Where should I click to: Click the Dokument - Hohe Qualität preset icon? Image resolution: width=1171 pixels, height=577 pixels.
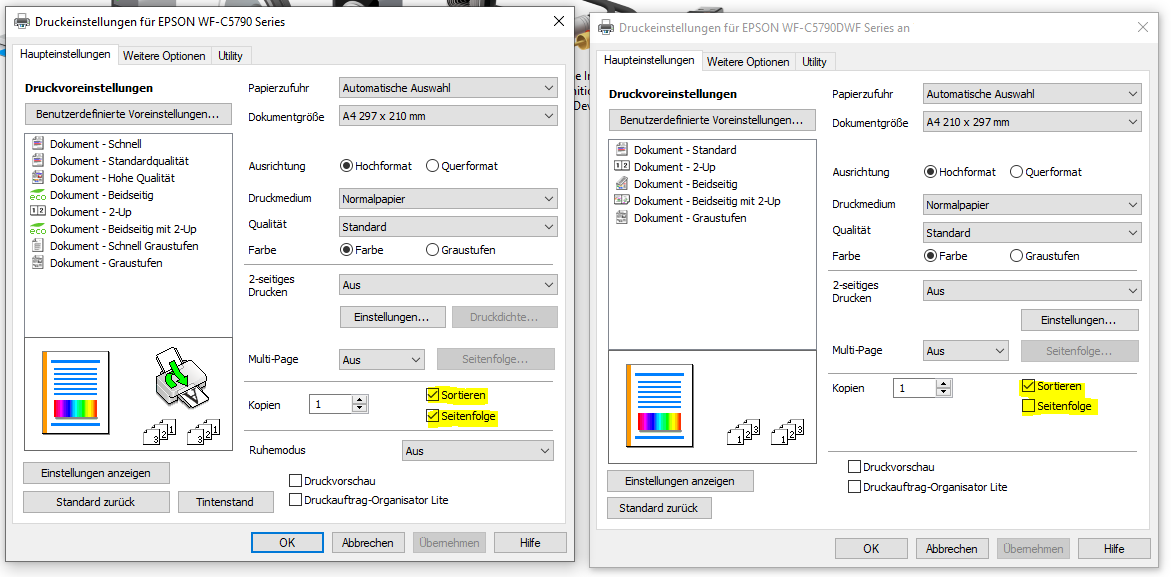[x=38, y=178]
